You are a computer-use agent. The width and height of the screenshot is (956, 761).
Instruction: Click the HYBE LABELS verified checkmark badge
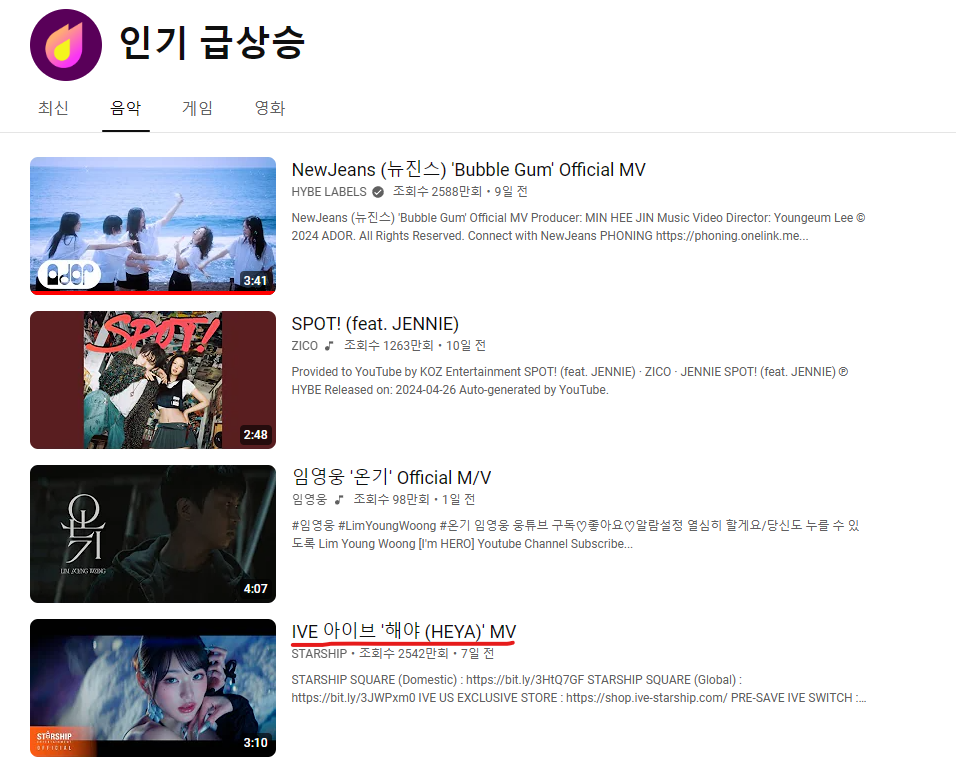(x=378, y=192)
